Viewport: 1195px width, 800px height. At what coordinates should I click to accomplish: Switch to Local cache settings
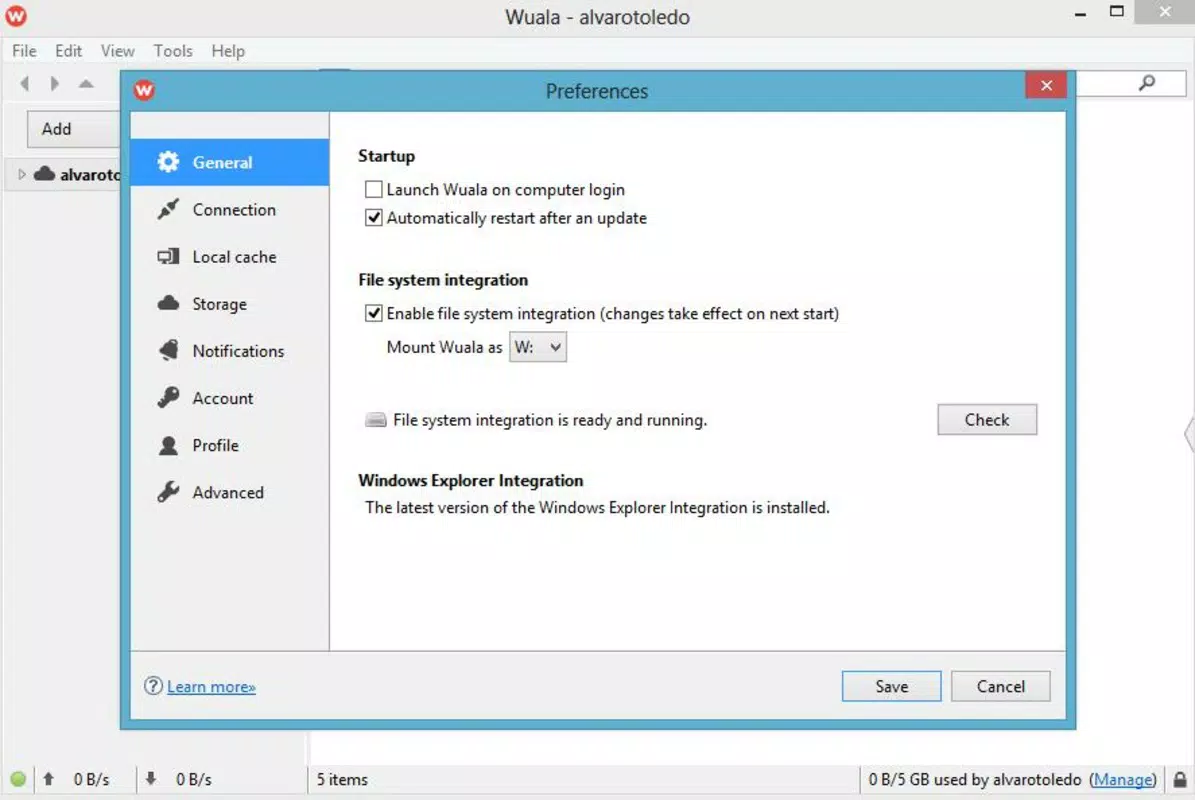pyautogui.click(x=229, y=257)
